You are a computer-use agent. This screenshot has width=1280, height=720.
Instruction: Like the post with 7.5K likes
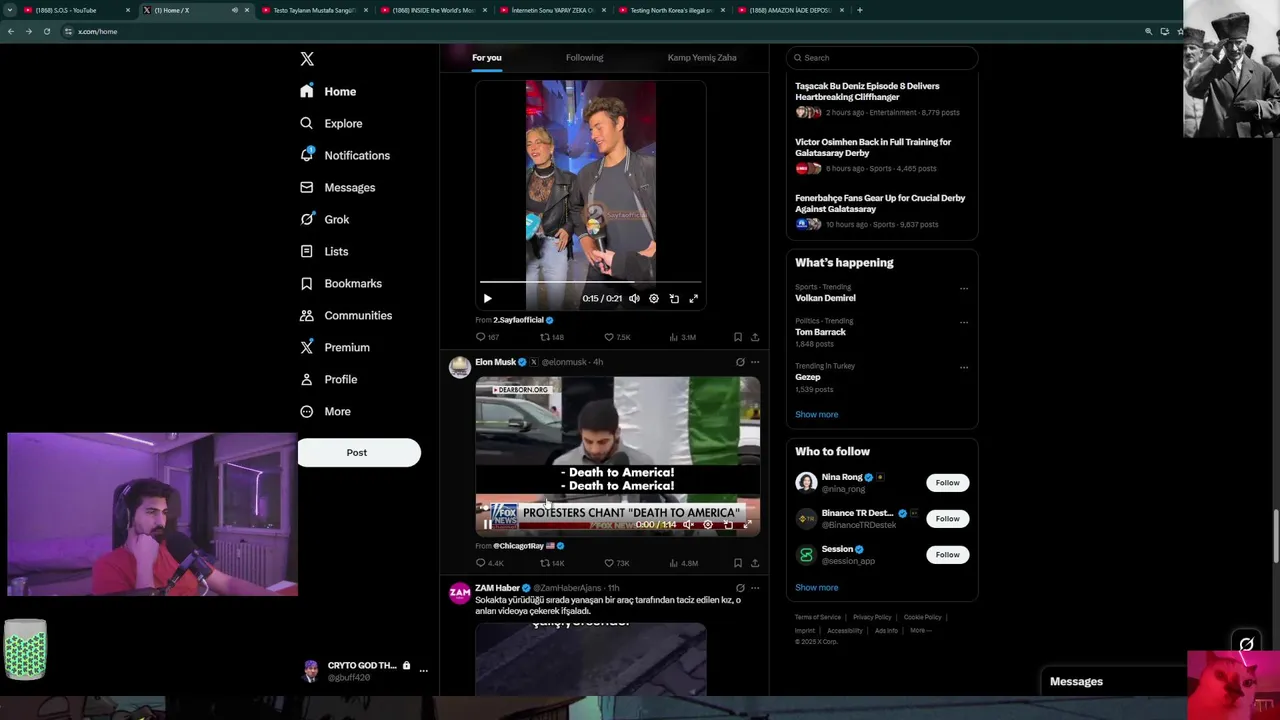pyautogui.click(x=617, y=337)
